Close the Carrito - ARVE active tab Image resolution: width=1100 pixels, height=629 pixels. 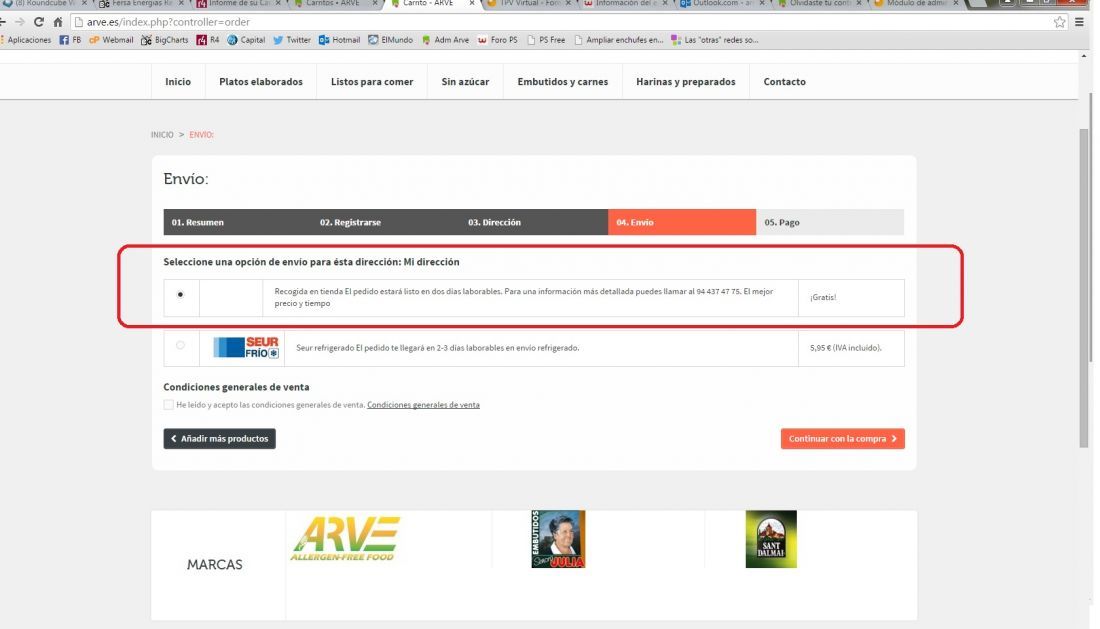tap(471, 4)
